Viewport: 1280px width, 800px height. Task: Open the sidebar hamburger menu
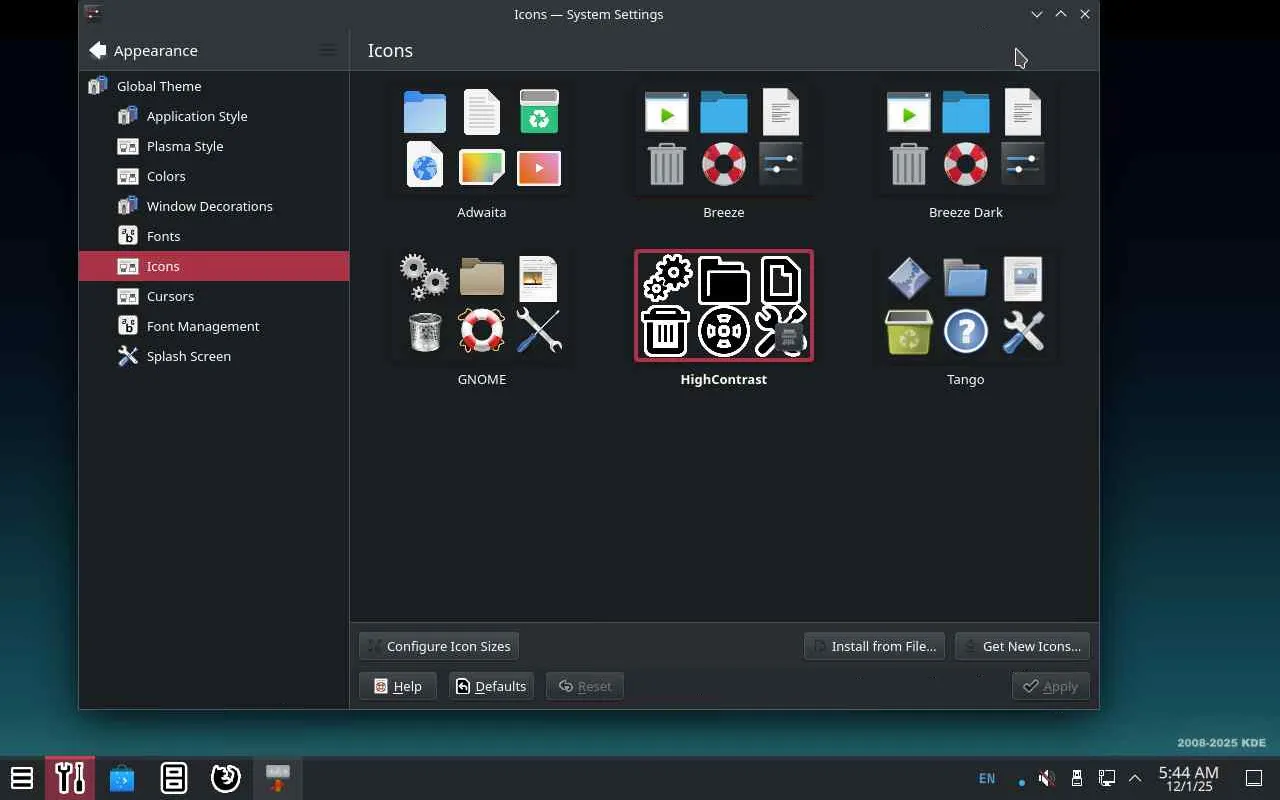328,50
